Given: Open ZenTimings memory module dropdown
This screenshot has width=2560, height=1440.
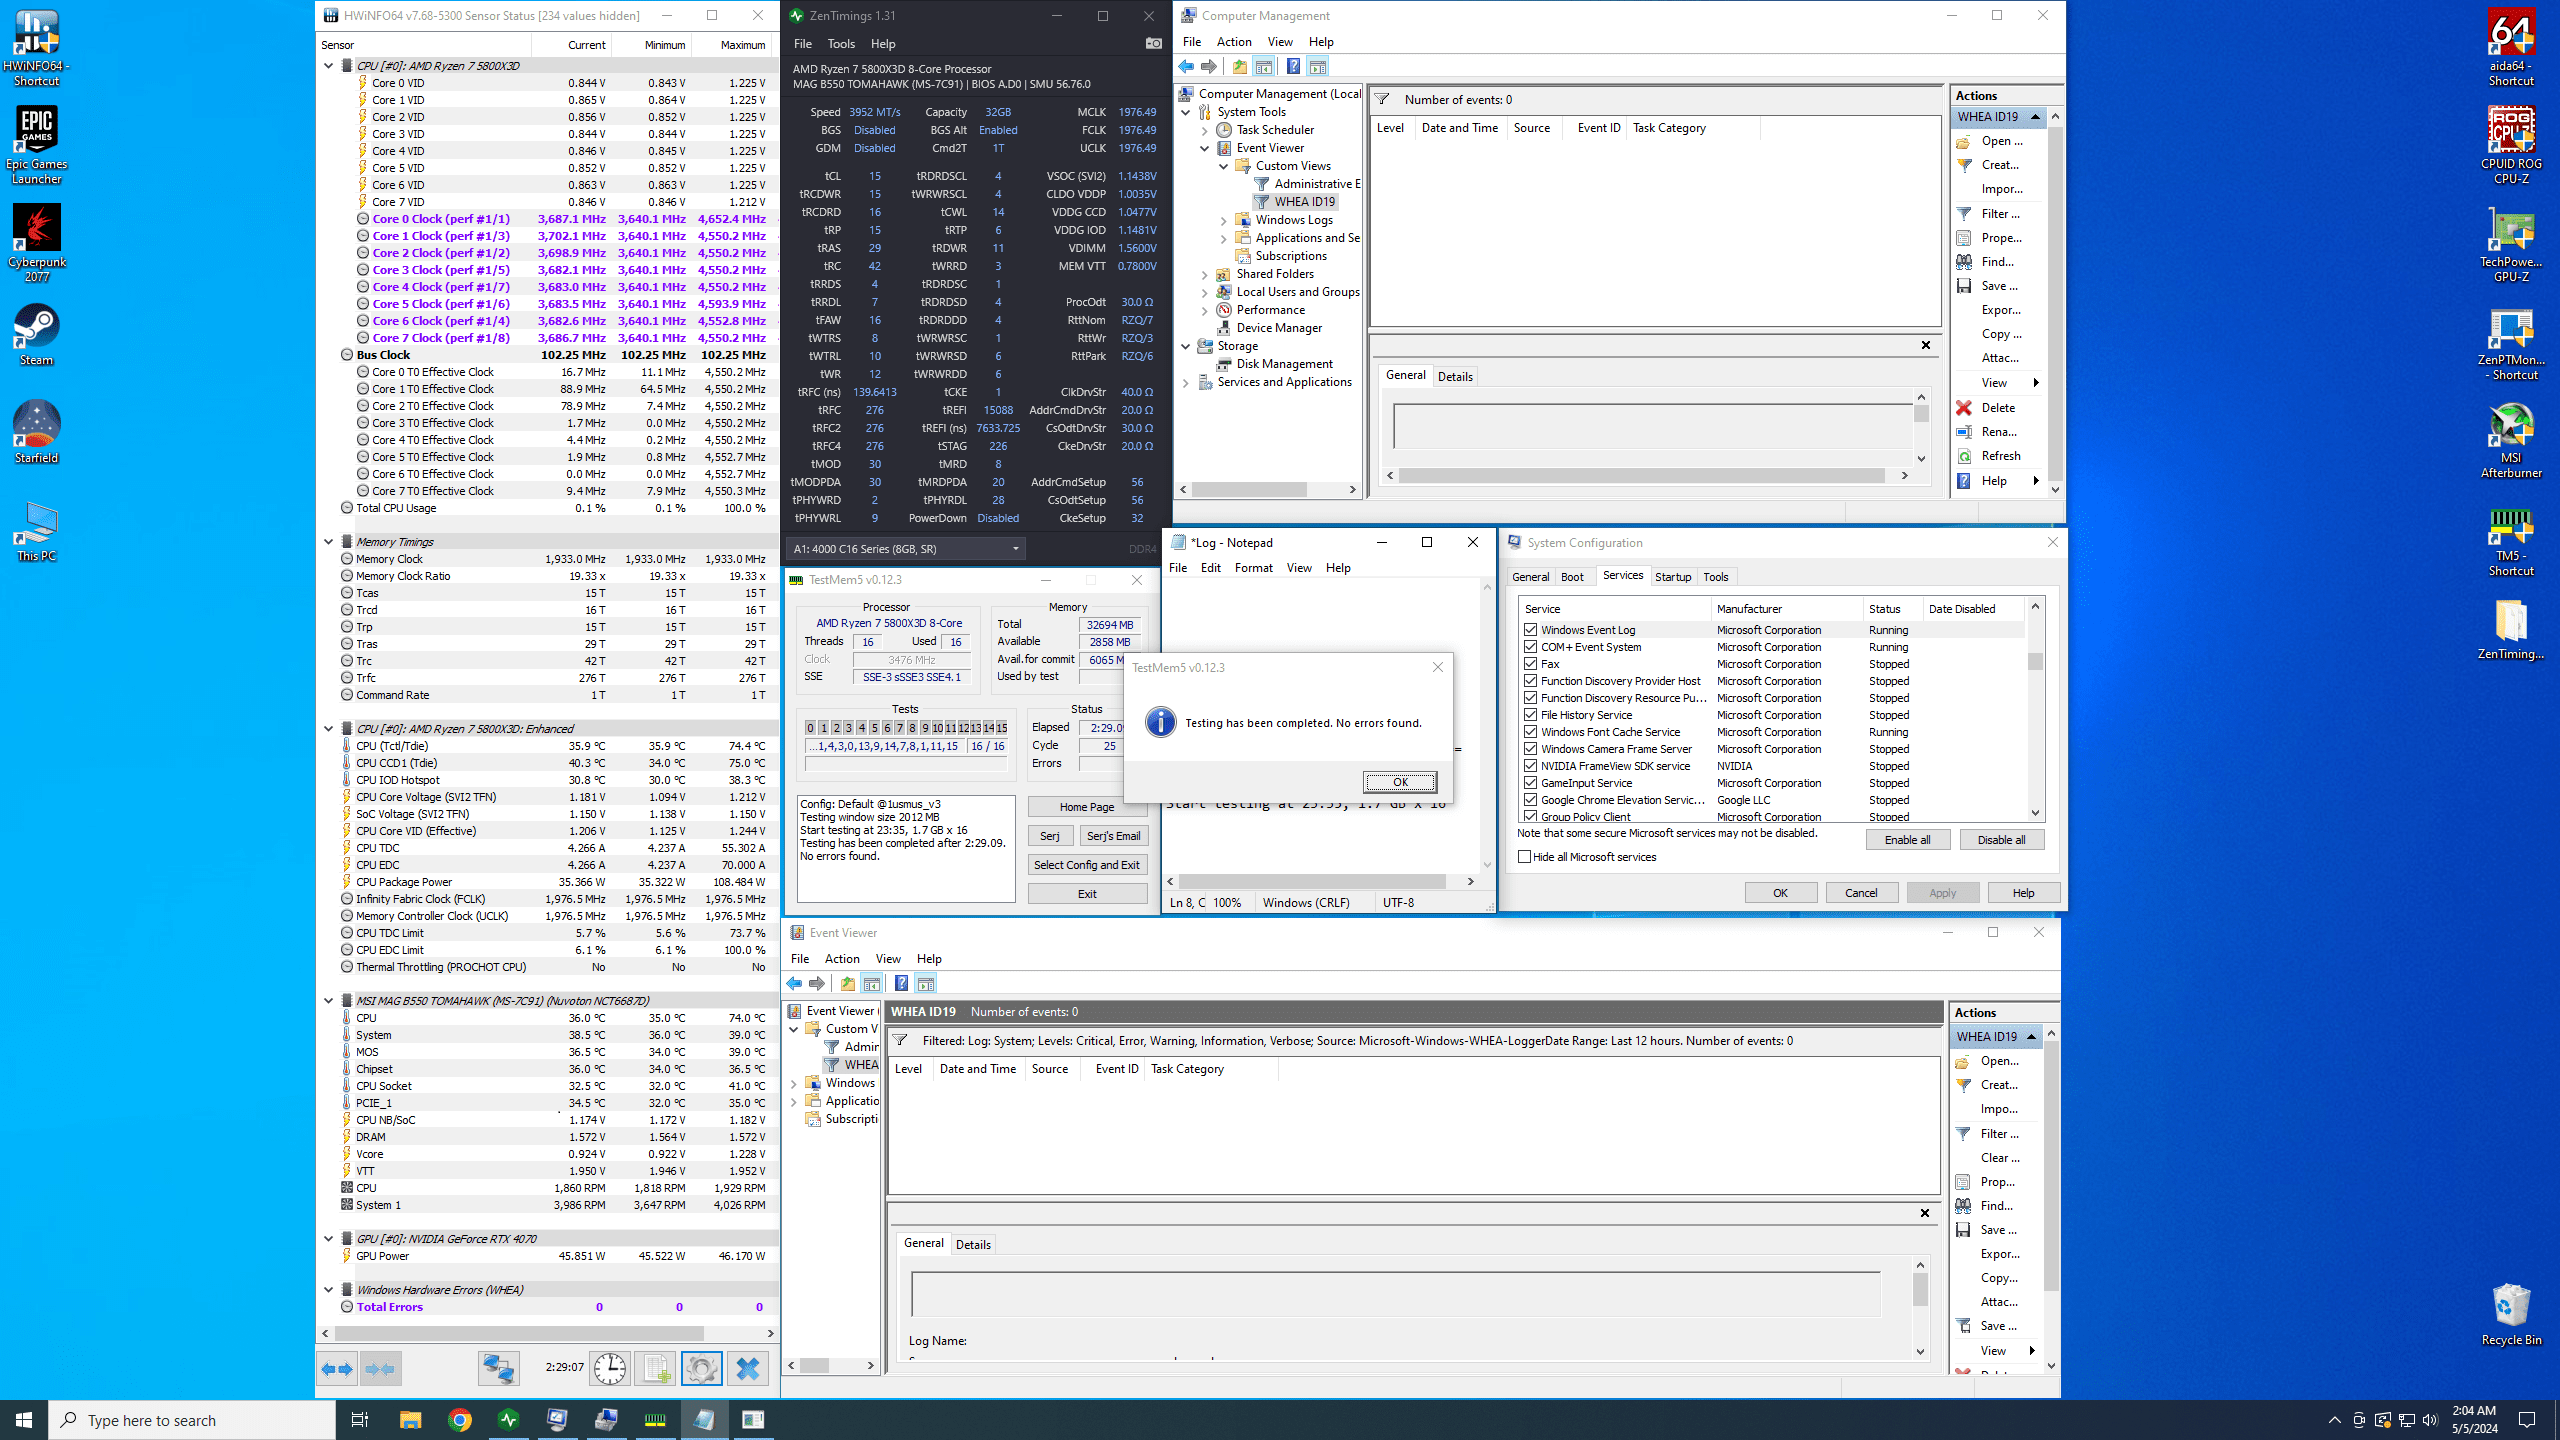Looking at the screenshot, I should [906, 549].
